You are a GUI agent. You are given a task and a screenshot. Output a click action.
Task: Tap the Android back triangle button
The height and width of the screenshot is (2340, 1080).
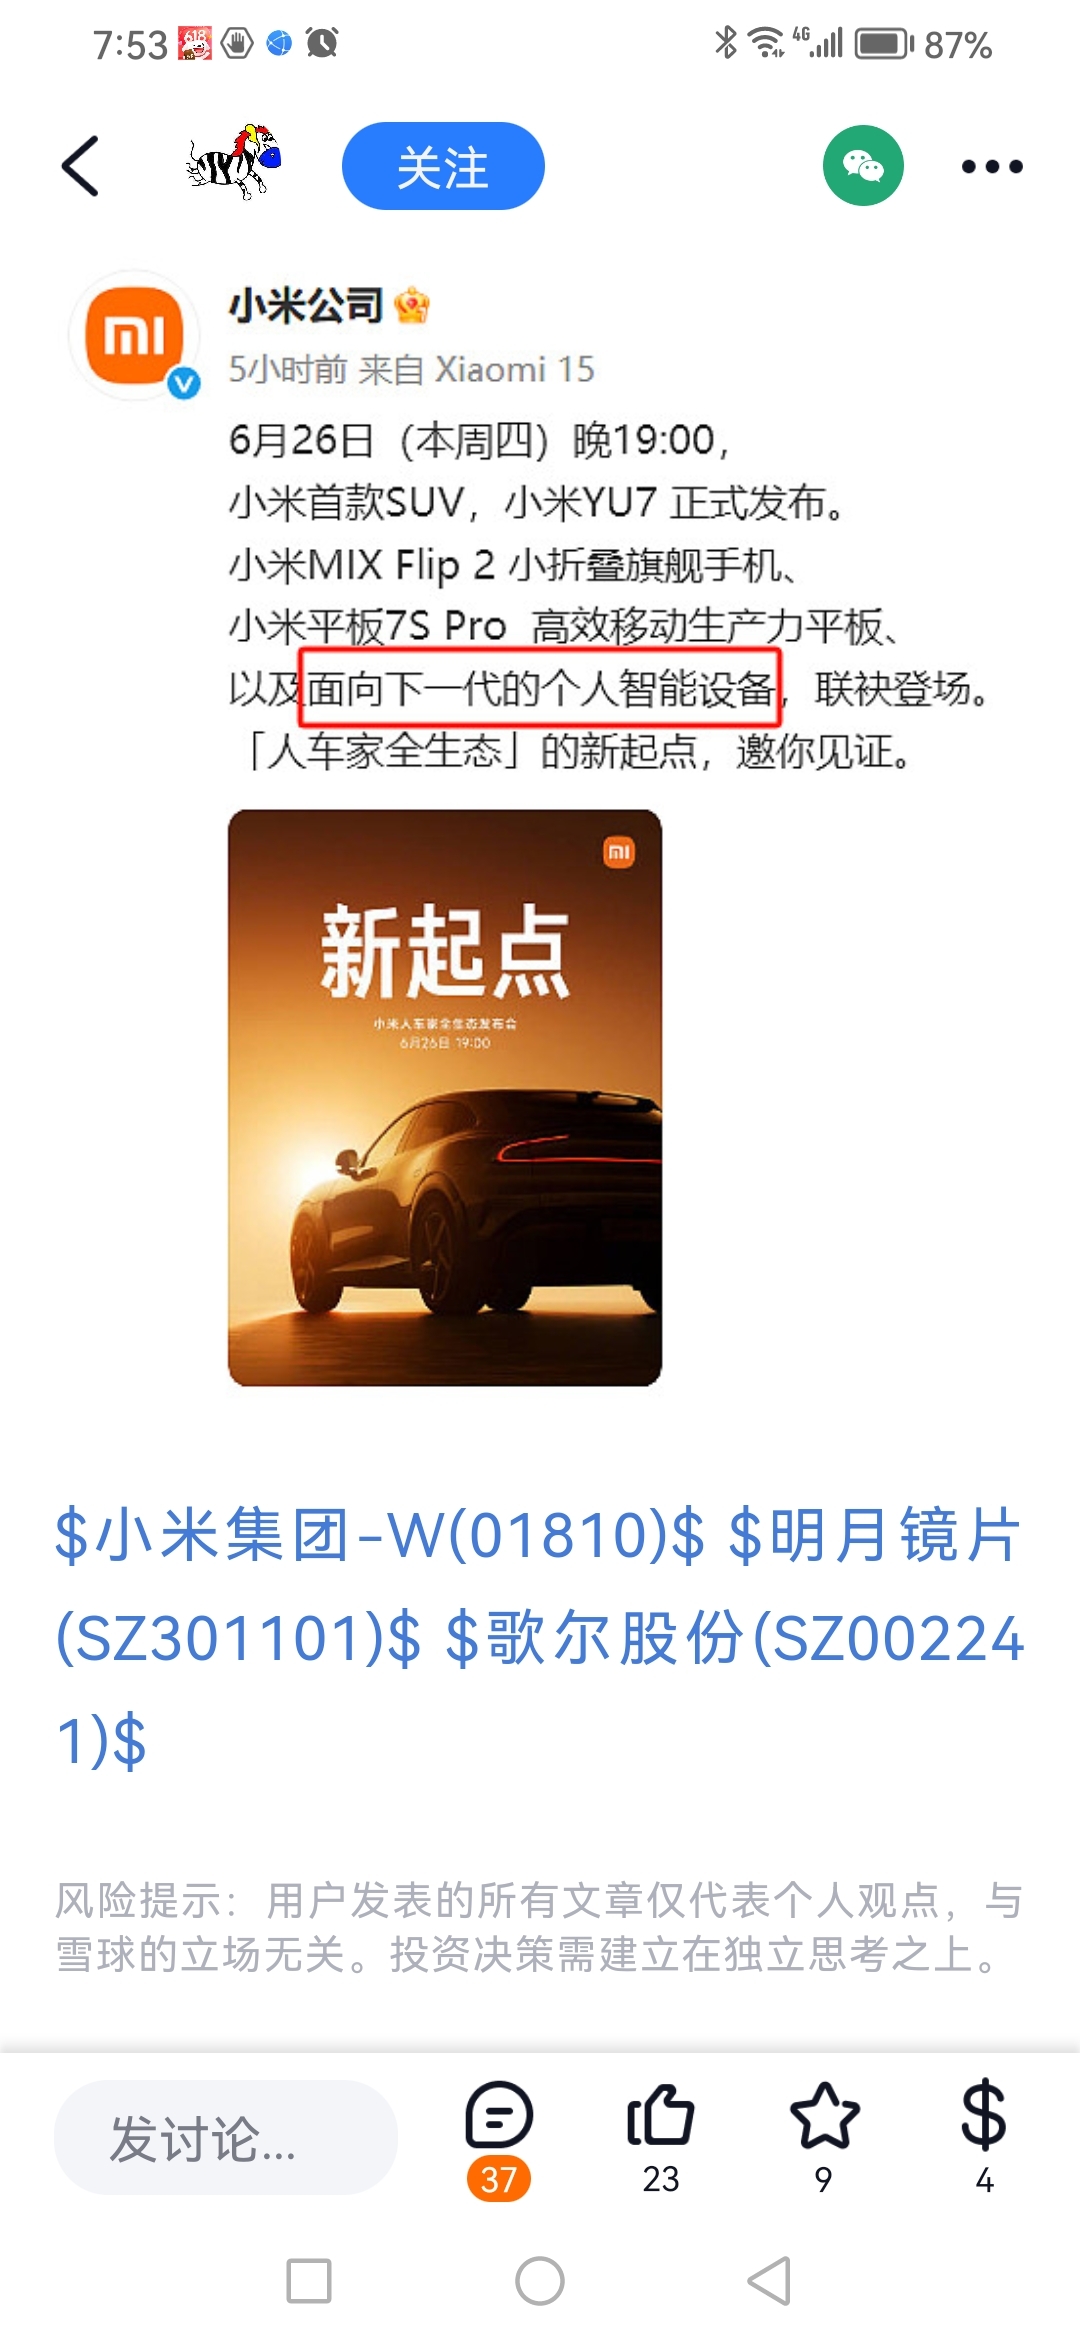769,2281
